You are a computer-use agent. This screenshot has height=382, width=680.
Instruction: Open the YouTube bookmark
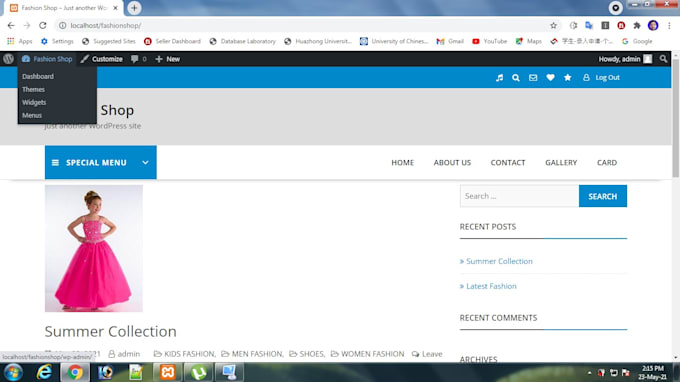[490, 41]
